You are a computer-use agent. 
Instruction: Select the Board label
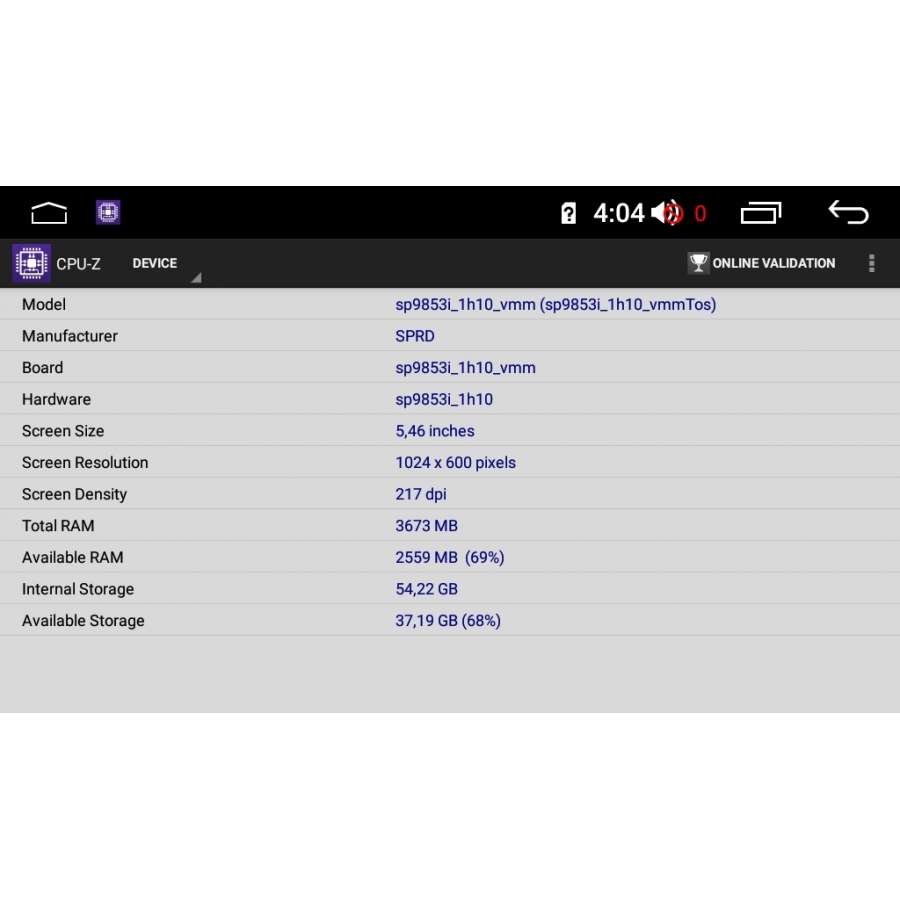[42, 367]
